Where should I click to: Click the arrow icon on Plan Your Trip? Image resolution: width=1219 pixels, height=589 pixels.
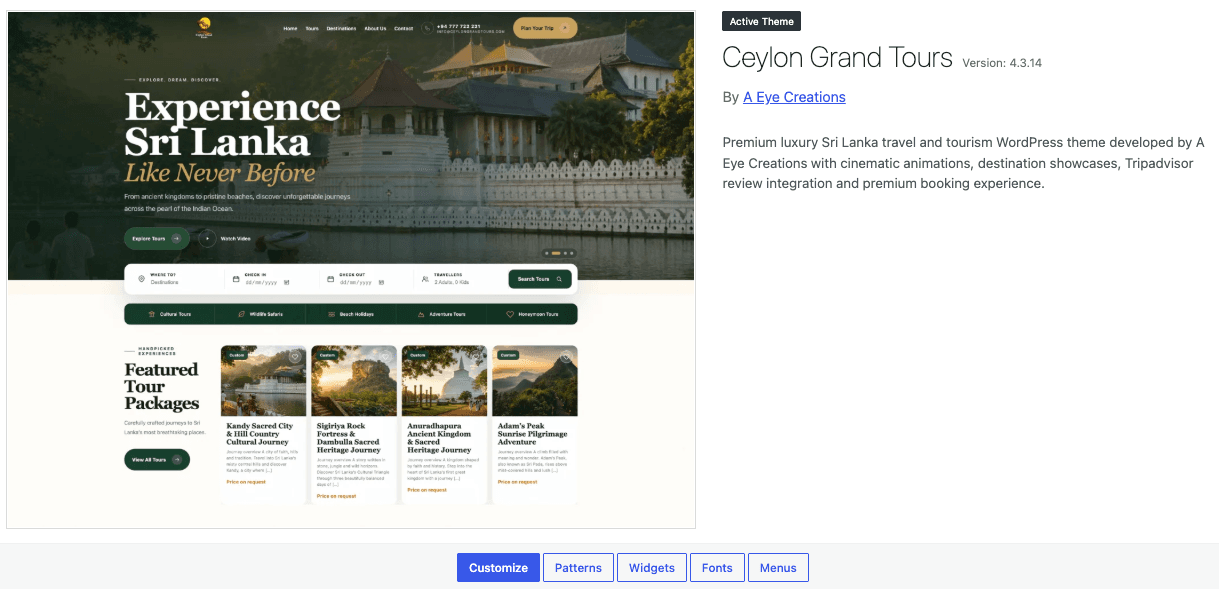566,28
